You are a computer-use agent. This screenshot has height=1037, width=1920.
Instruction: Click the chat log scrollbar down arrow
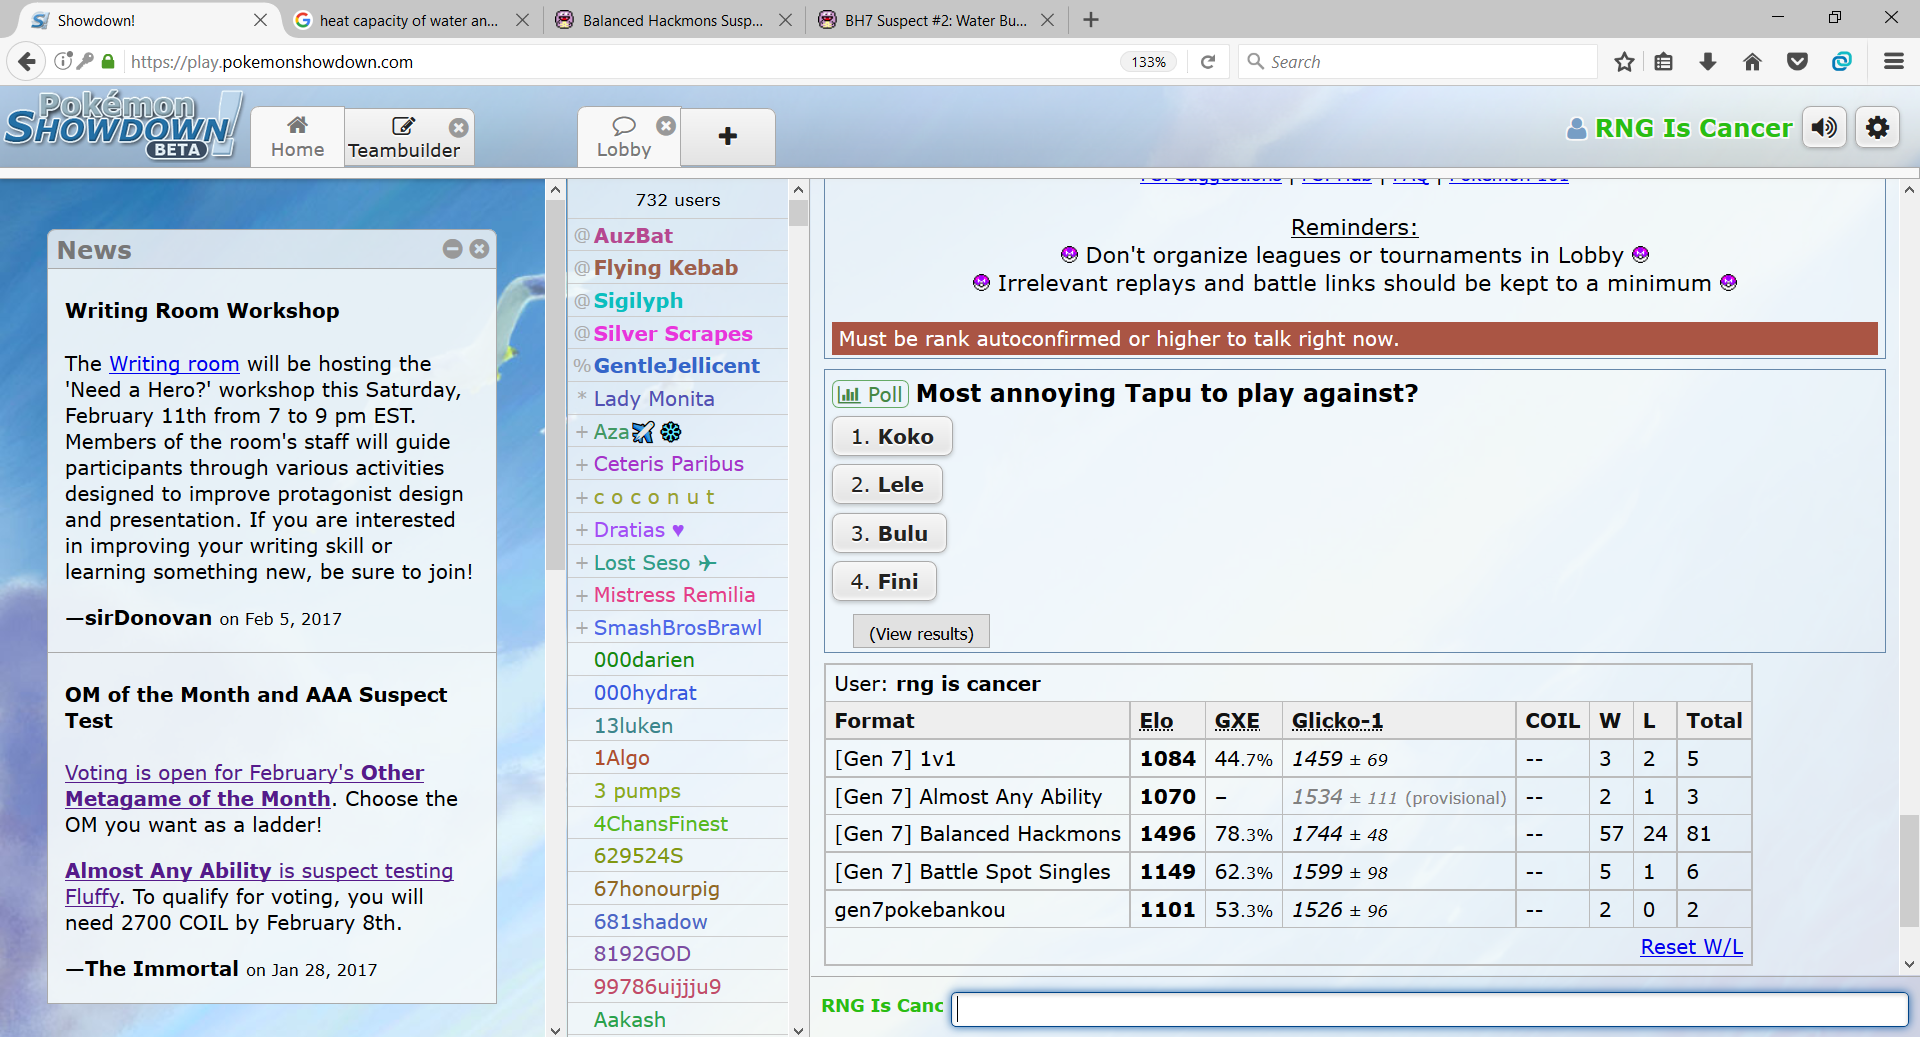coord(1909,965)
